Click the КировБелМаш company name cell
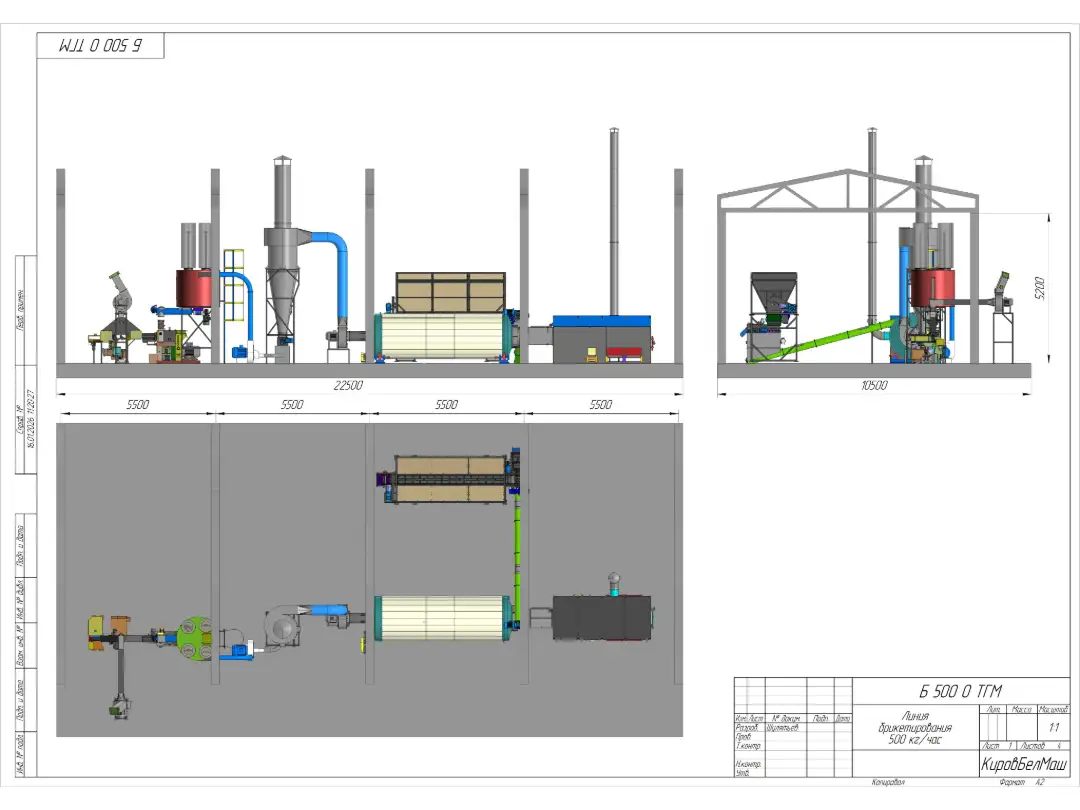The width and height of the screenshot is (1080, 810). (1023, 765)
